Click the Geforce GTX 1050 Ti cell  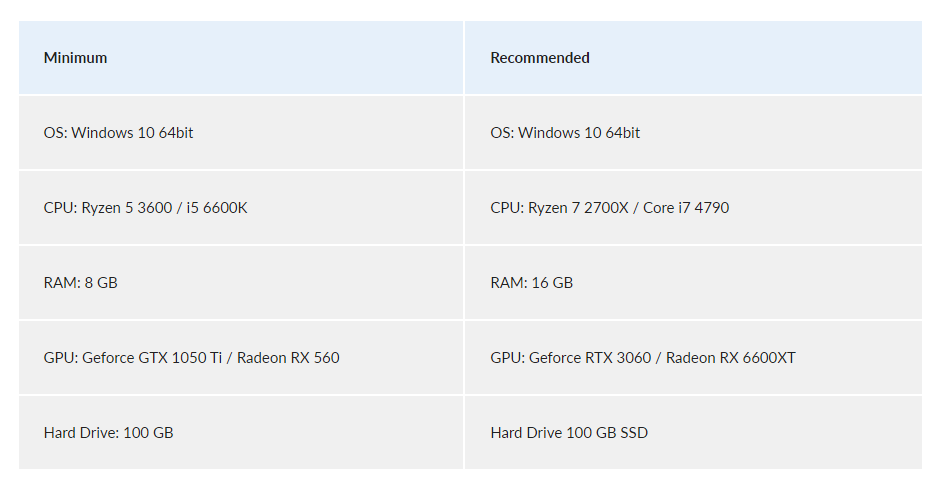point(241,357)
